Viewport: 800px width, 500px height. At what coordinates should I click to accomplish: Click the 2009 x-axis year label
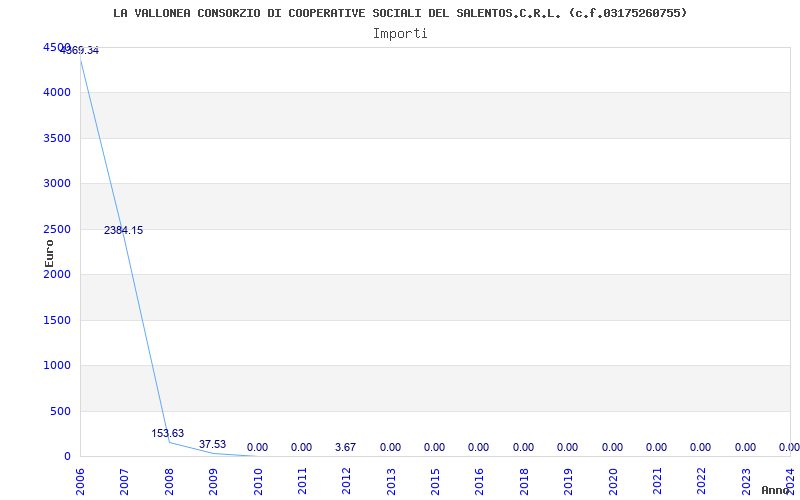pos(213,481)
